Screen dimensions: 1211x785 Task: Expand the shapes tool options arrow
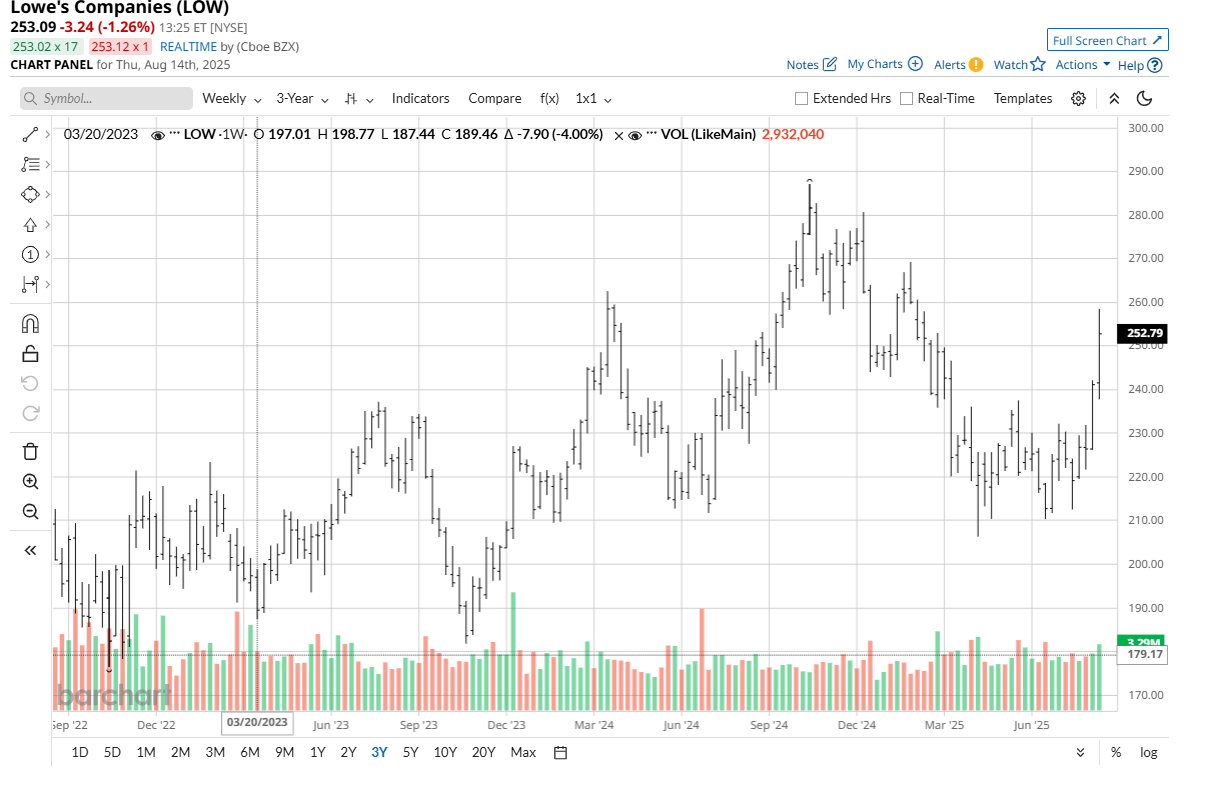coord(47,194)
